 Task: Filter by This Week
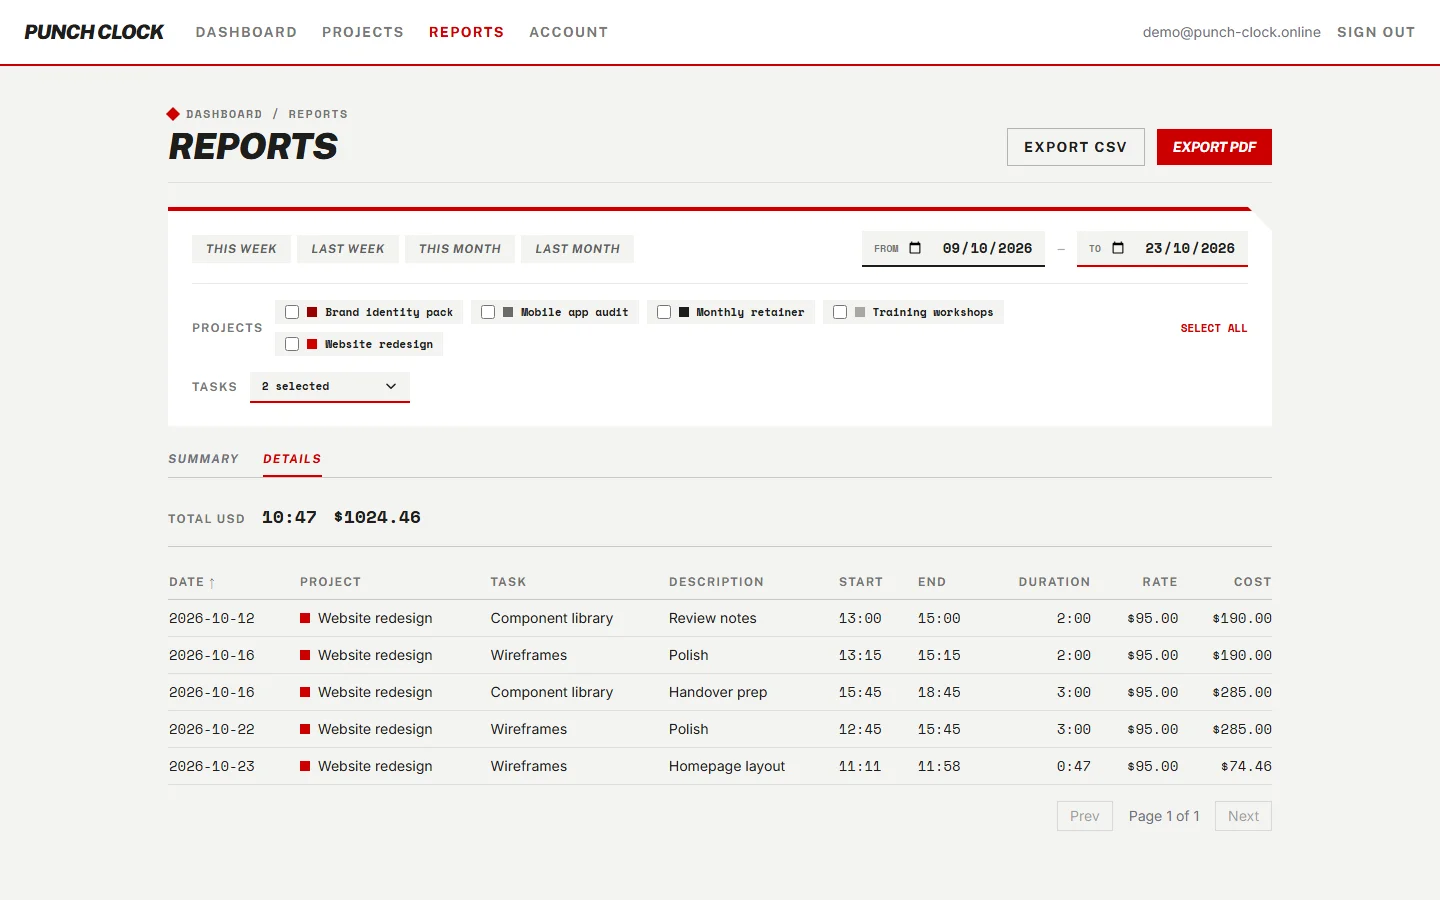241,249
